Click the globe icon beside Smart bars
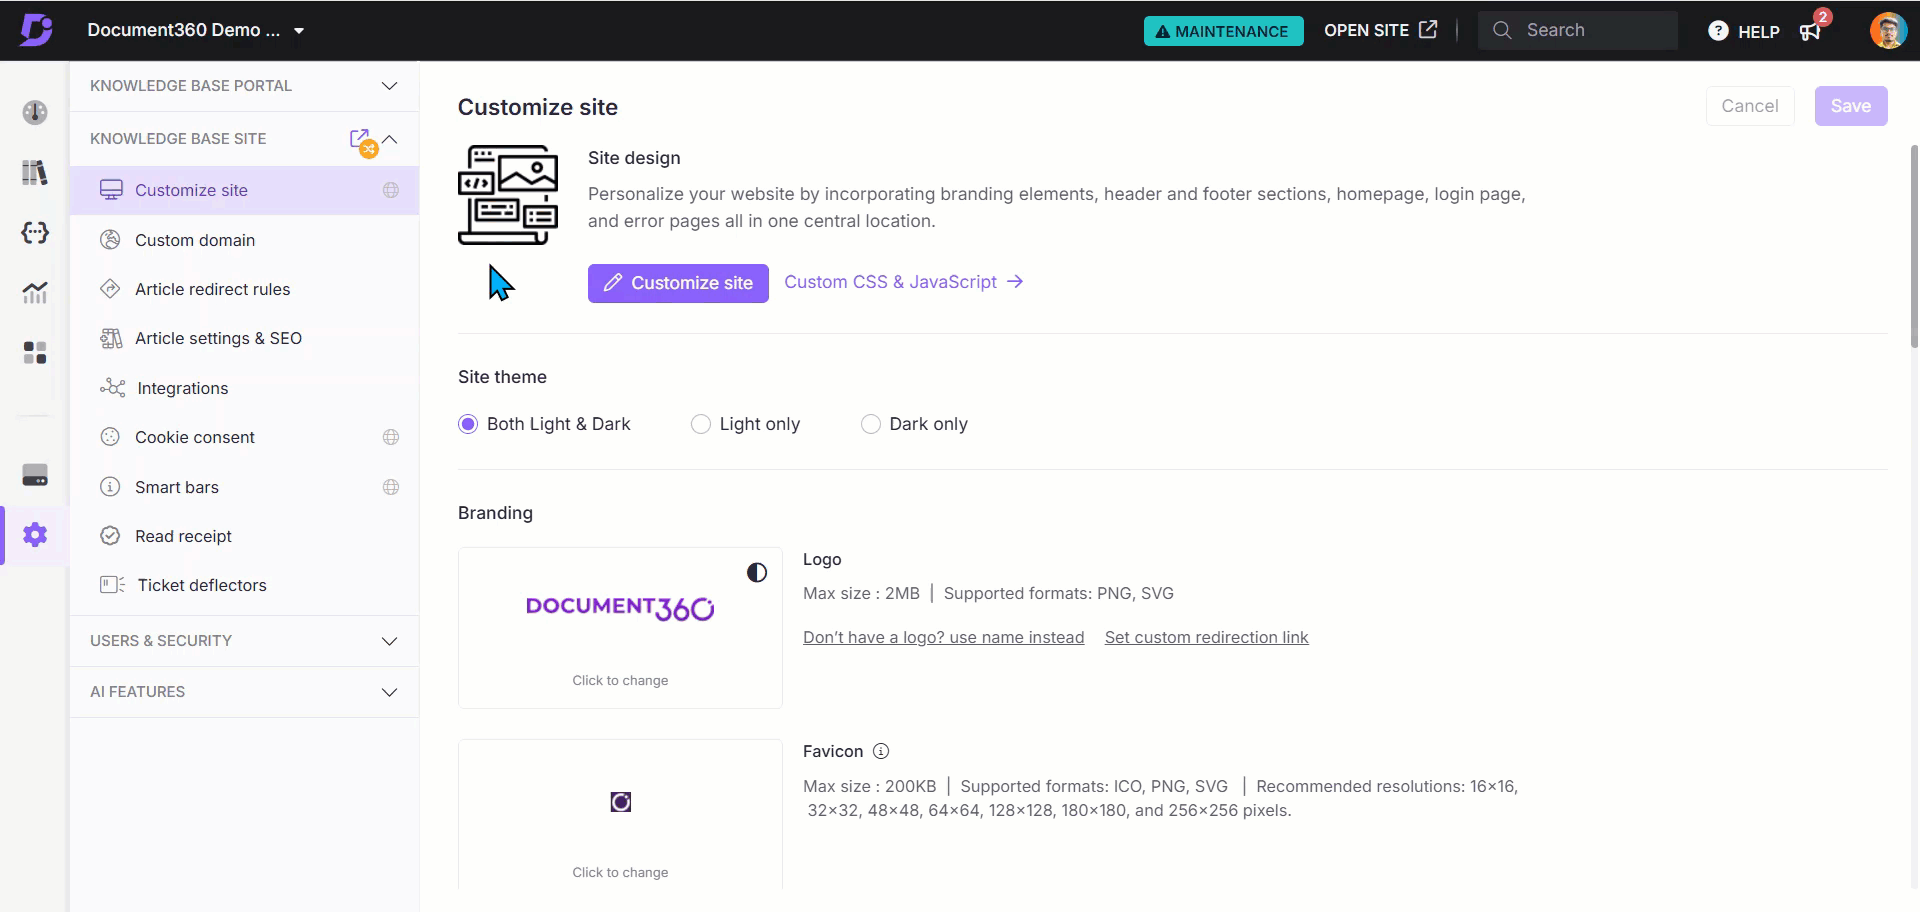The width and height of the screenshot is (1920, 912). pyautogui.click(x=391, y=487)
